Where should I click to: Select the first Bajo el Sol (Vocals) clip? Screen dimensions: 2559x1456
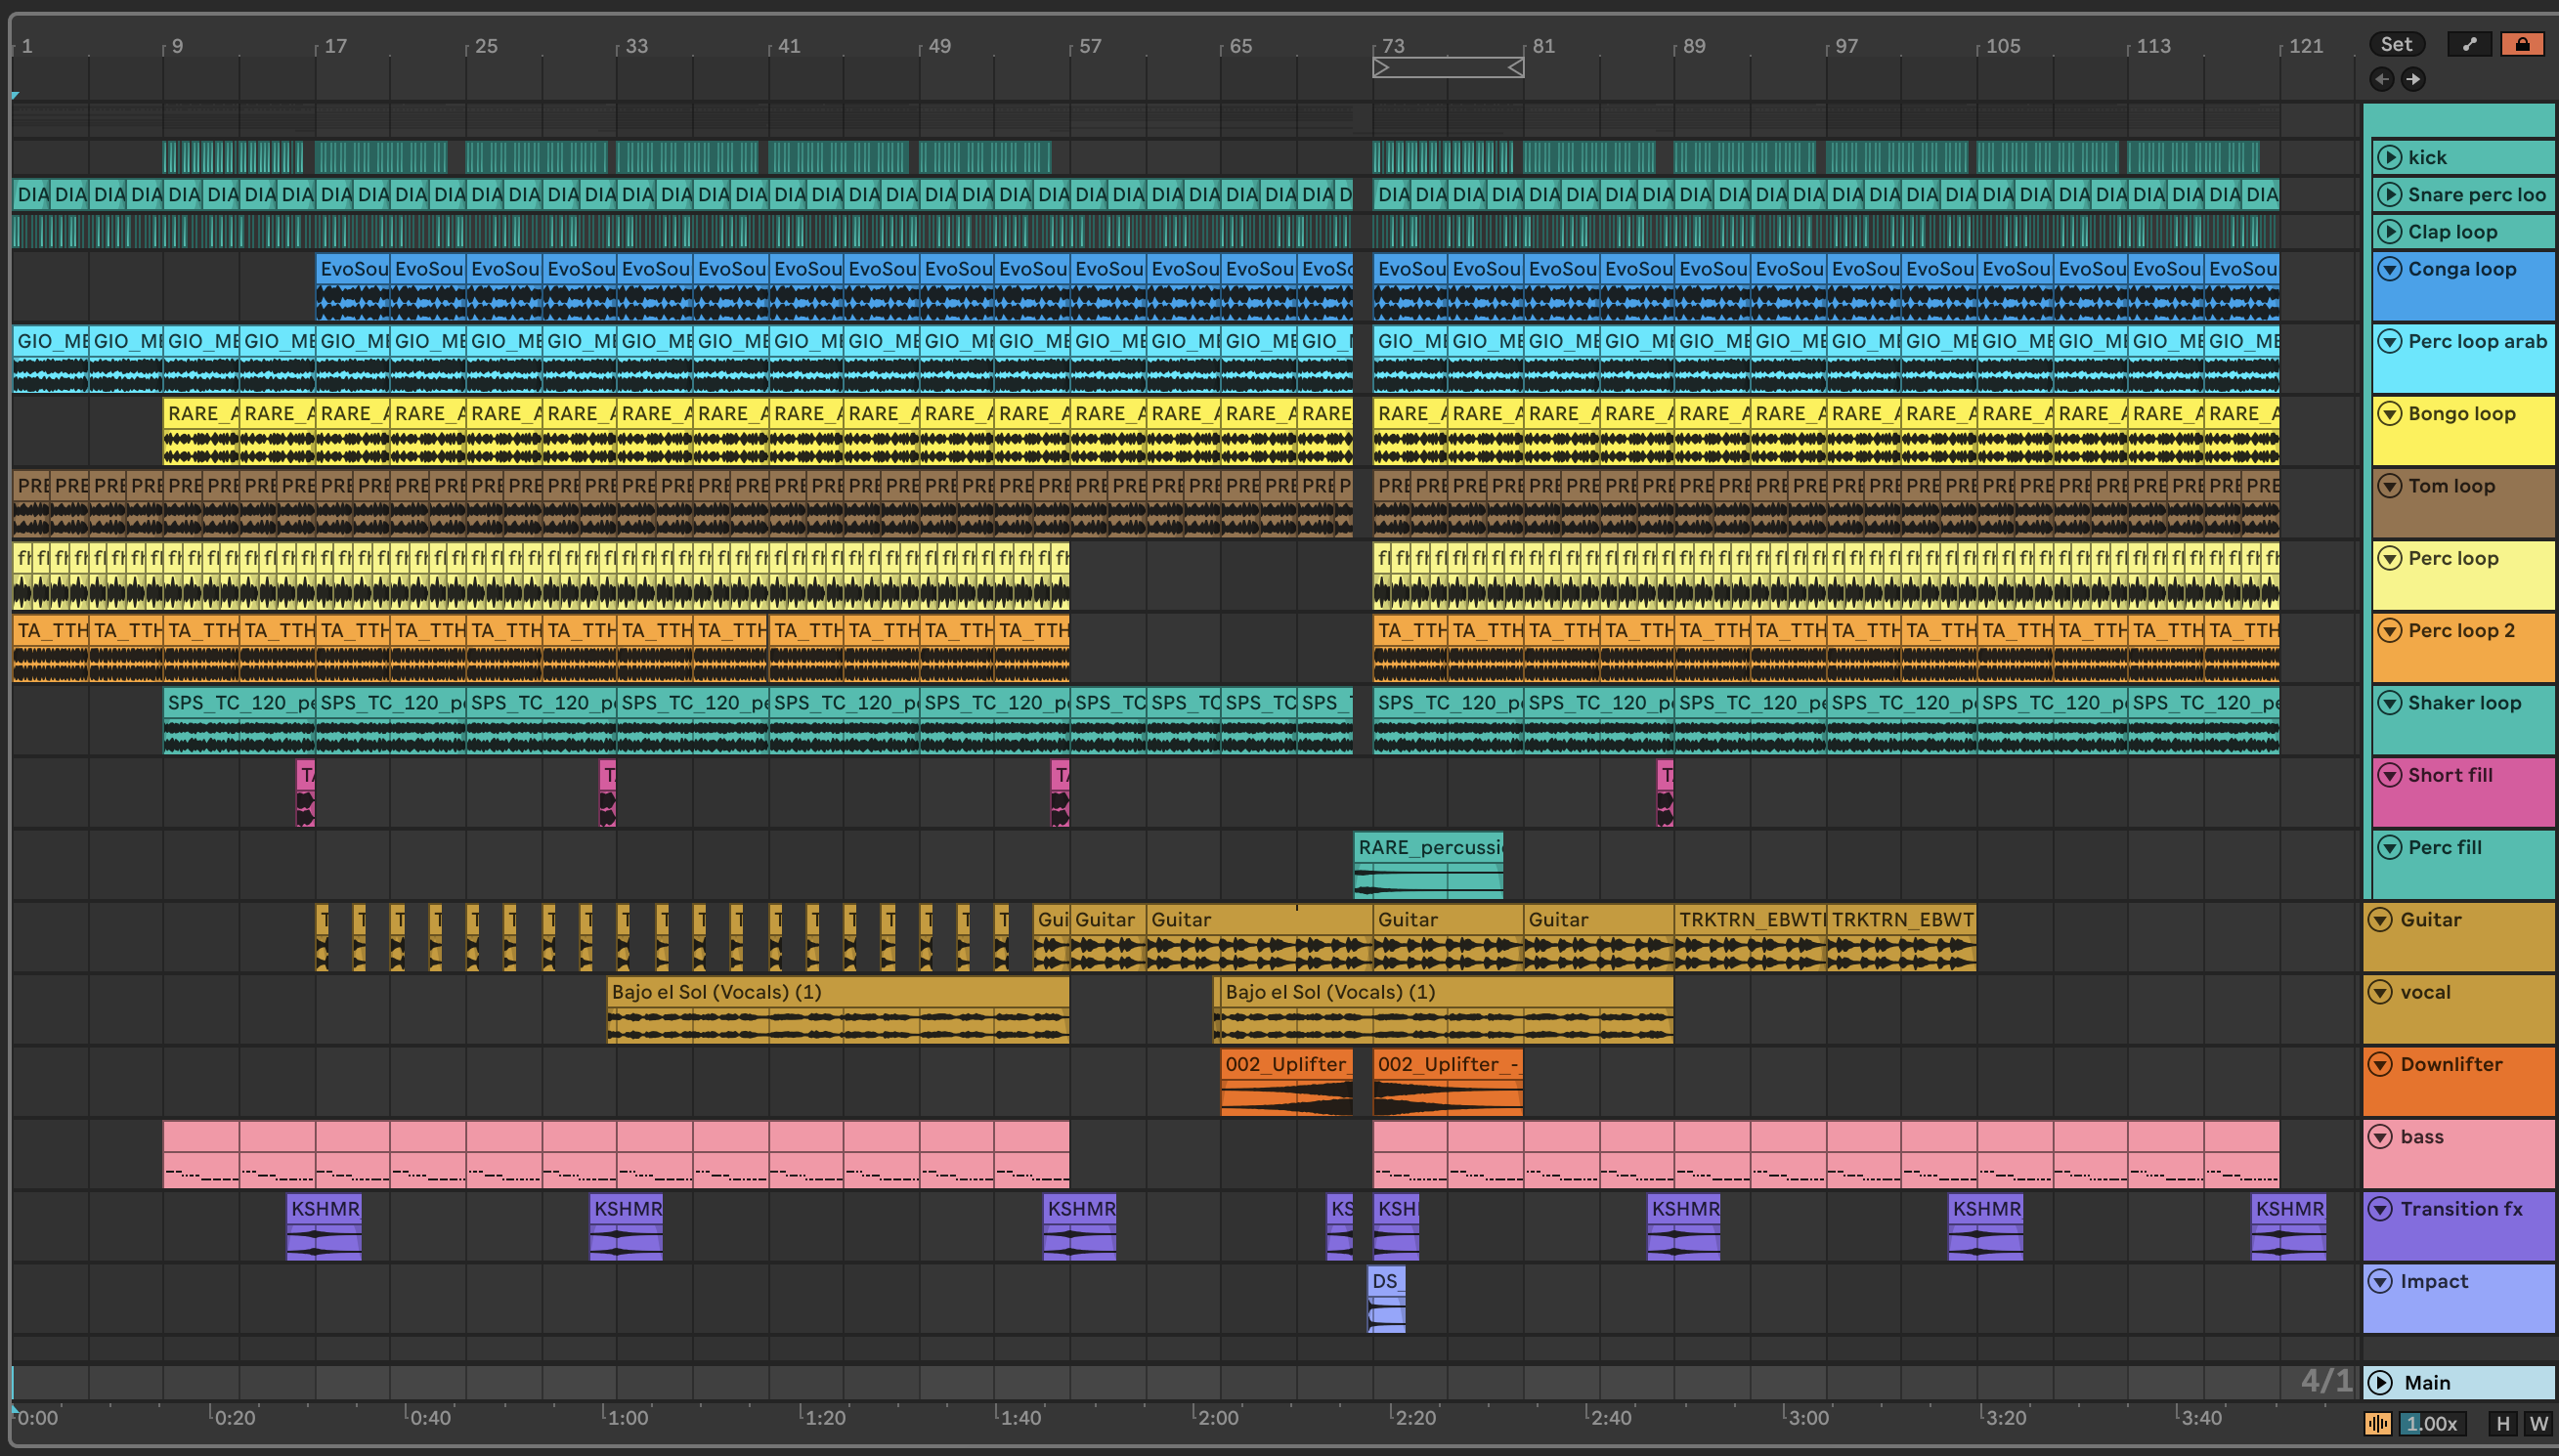click(x=838, y=1009)
